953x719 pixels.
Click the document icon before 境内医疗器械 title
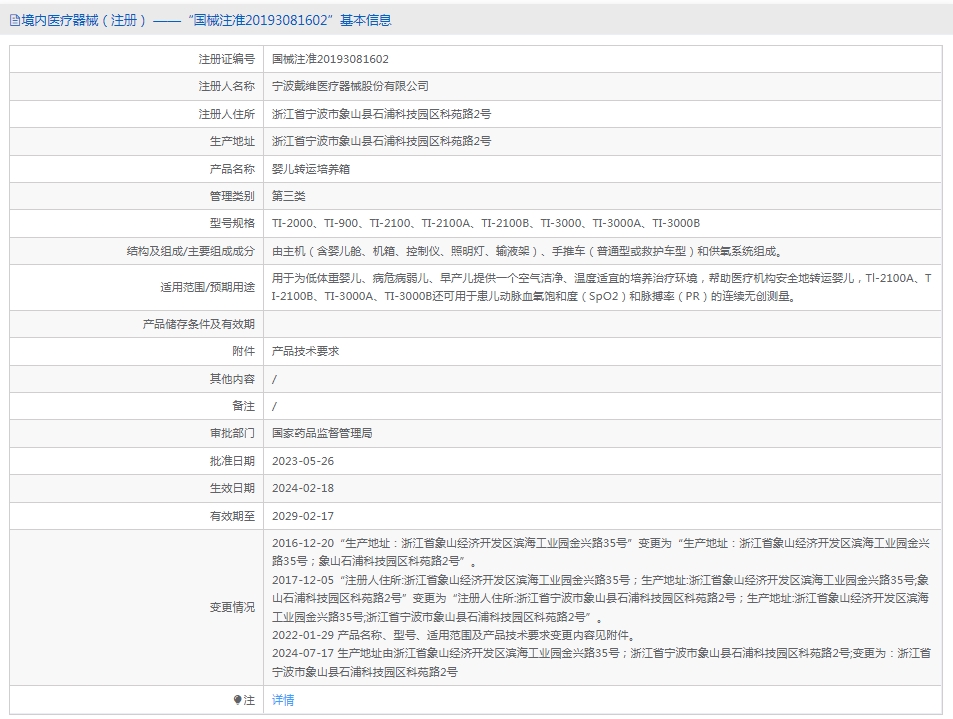[15, 21]
